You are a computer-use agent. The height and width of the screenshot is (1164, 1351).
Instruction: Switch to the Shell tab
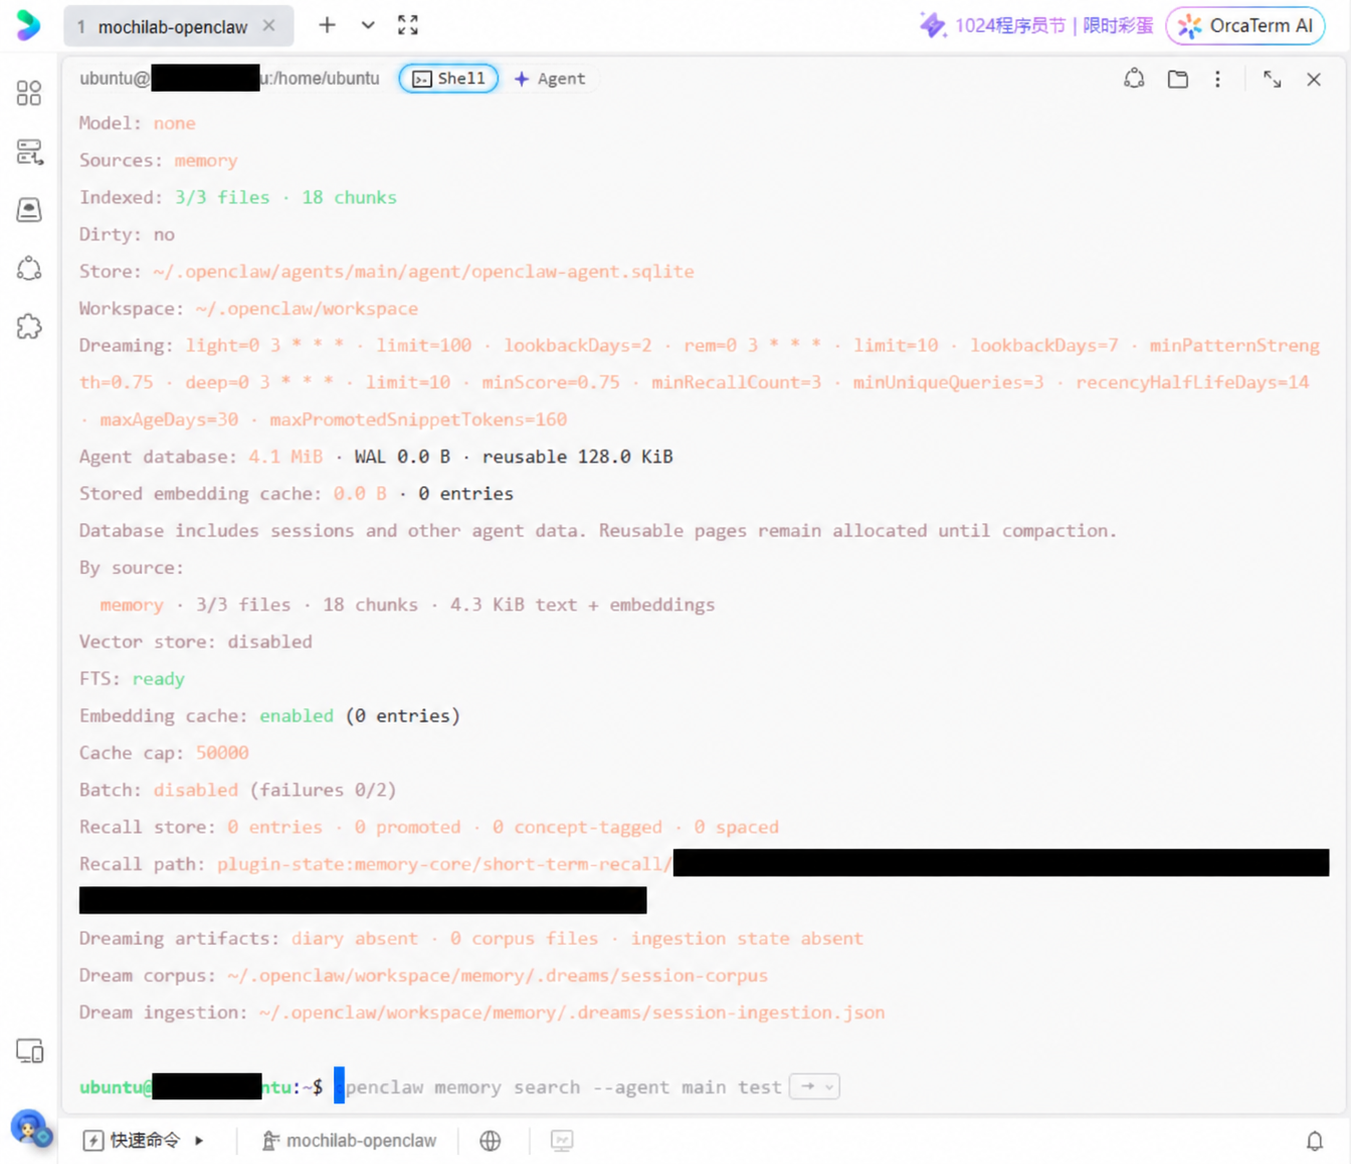(448, 78)
